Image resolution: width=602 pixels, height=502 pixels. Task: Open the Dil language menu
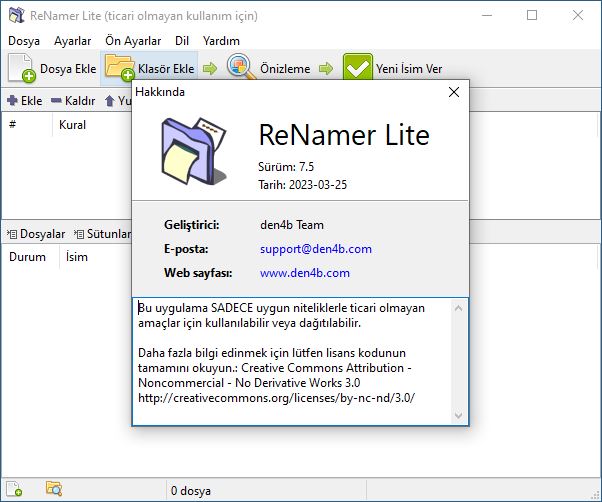(182, 41)
